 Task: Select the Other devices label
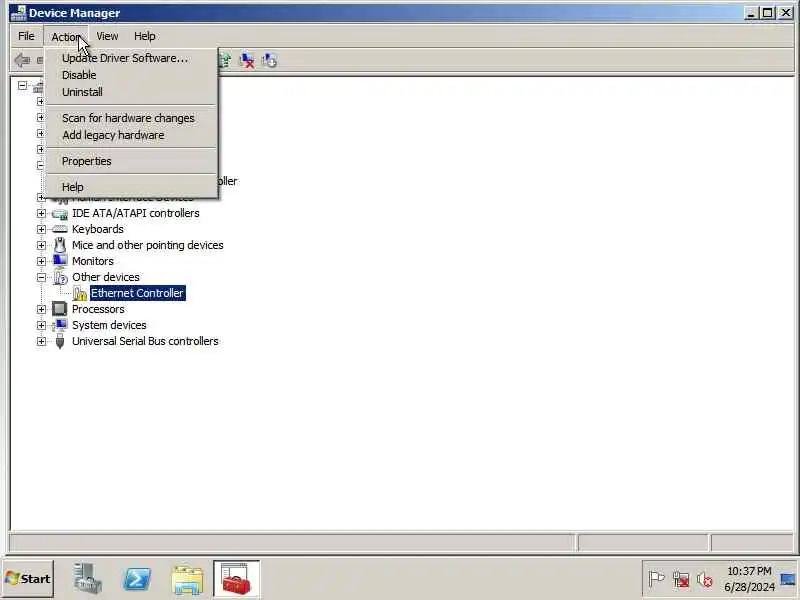click(x=106, y=277)
